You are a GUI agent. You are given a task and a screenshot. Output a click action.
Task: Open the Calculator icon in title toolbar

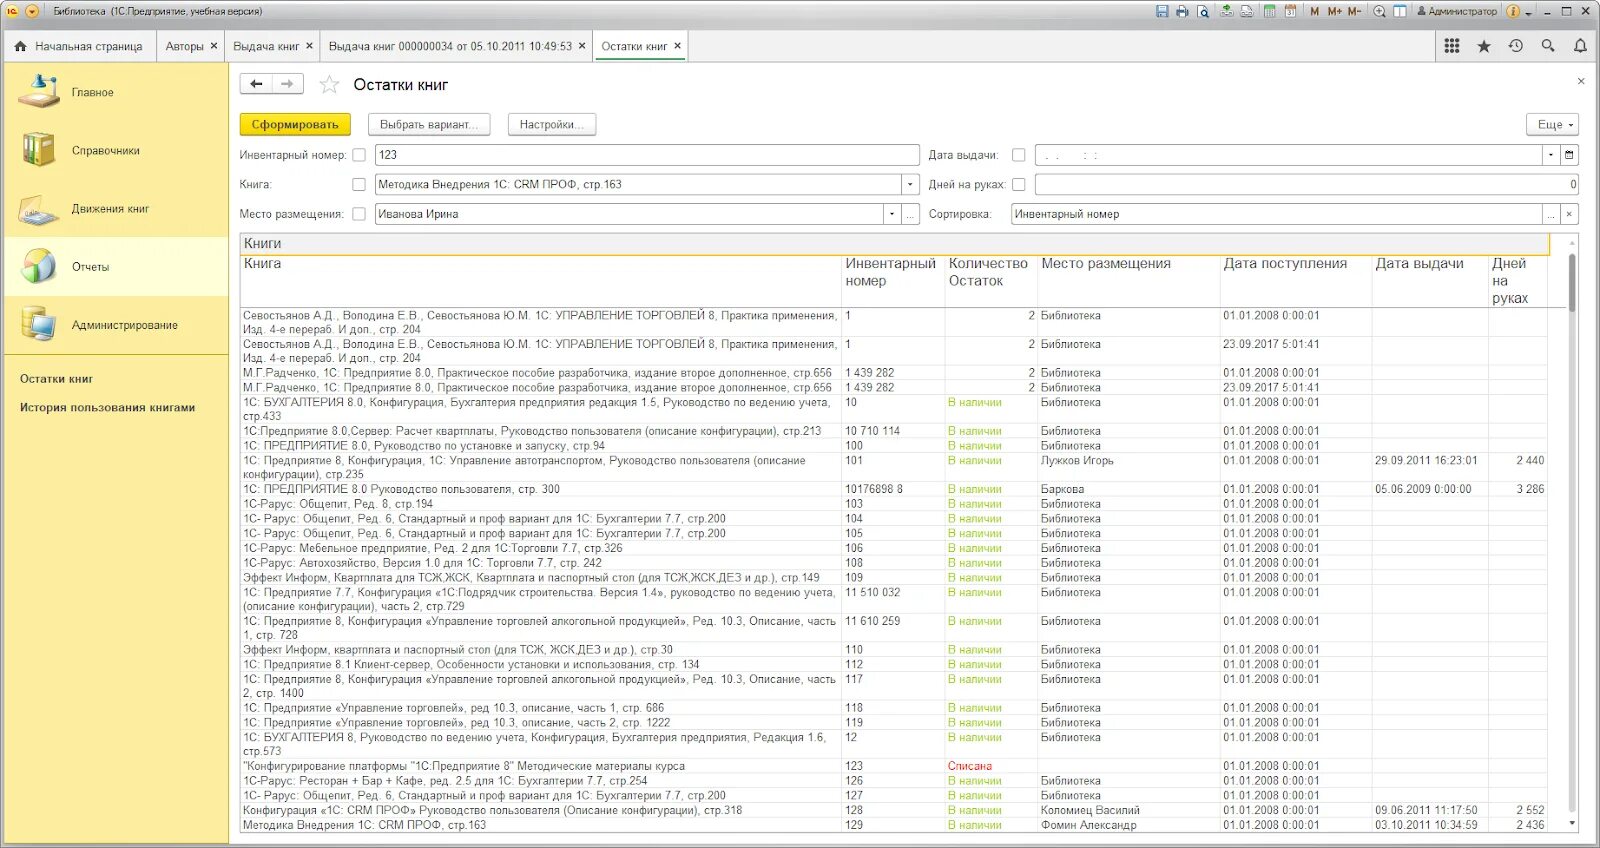coord(1270,11)
